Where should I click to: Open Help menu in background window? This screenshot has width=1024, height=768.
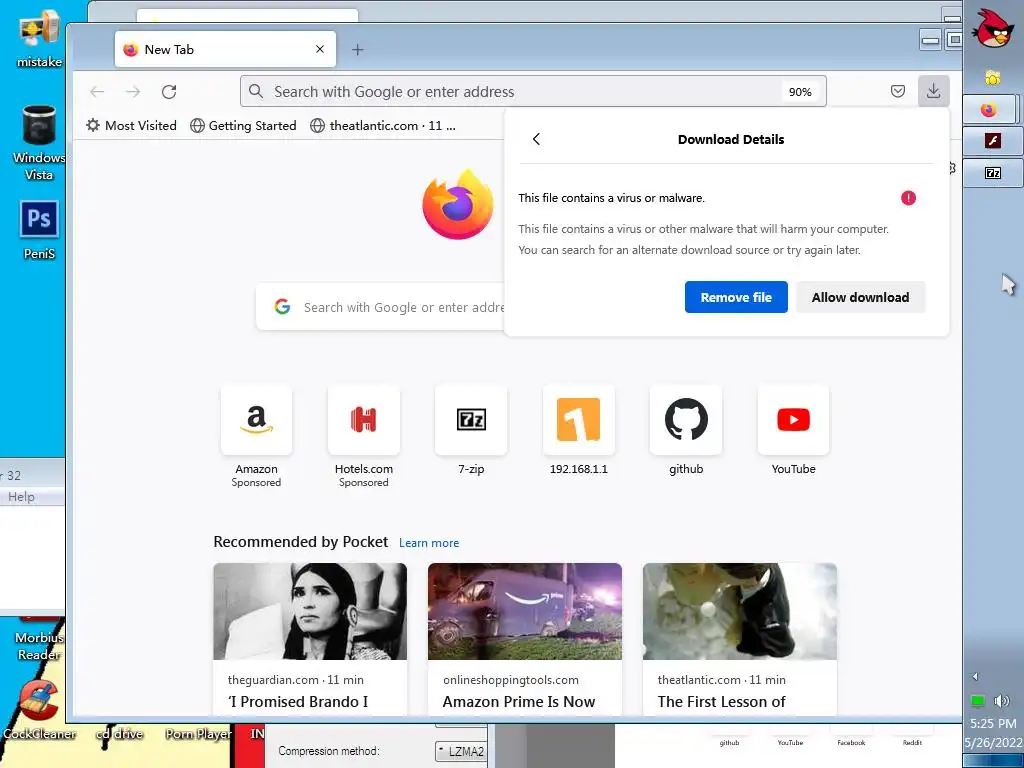(21, 497)
